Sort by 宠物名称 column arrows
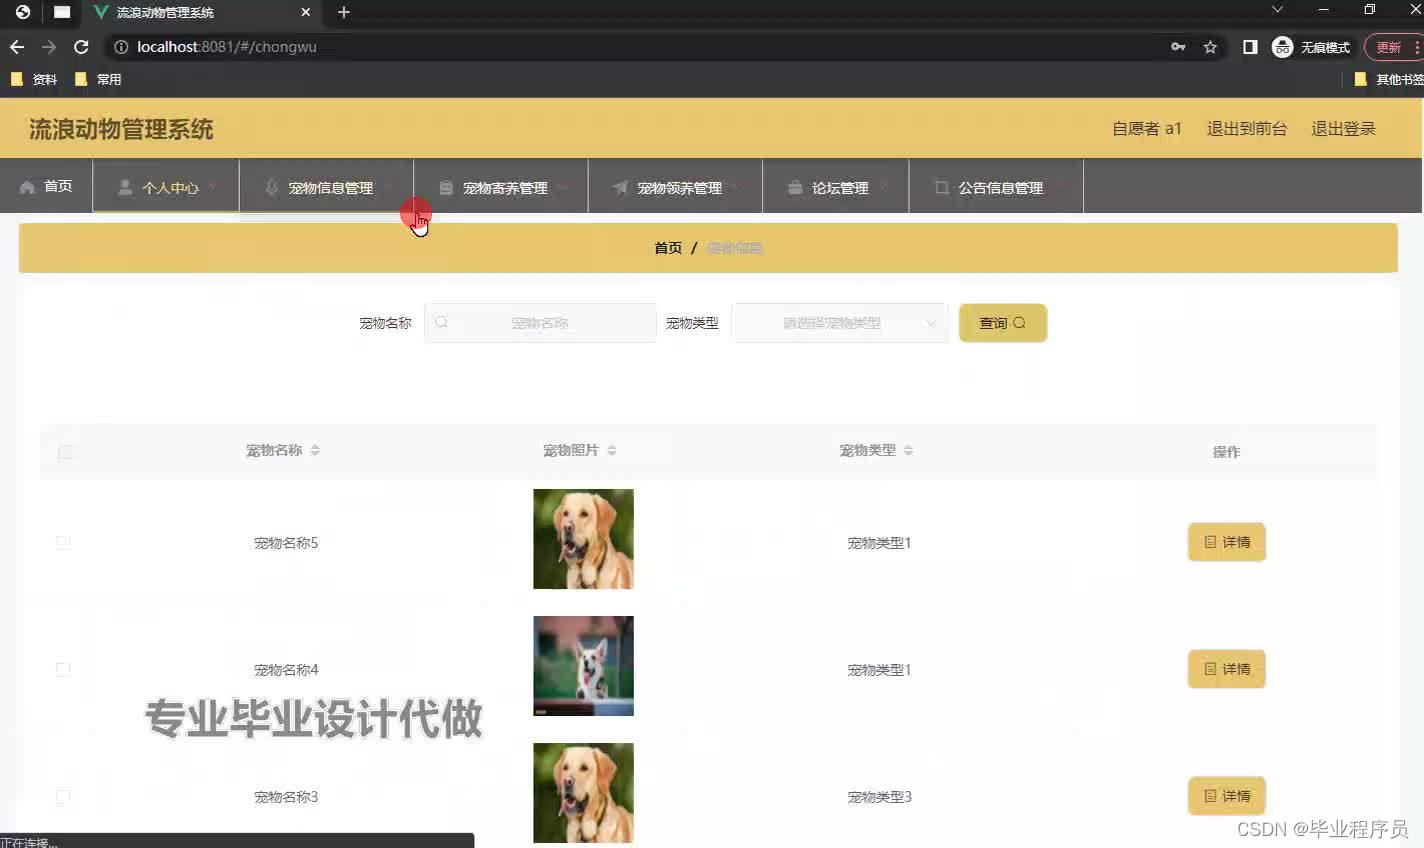Image resolution: width=1424 pixels, height=848 pixels. click(x=315, y=450)
